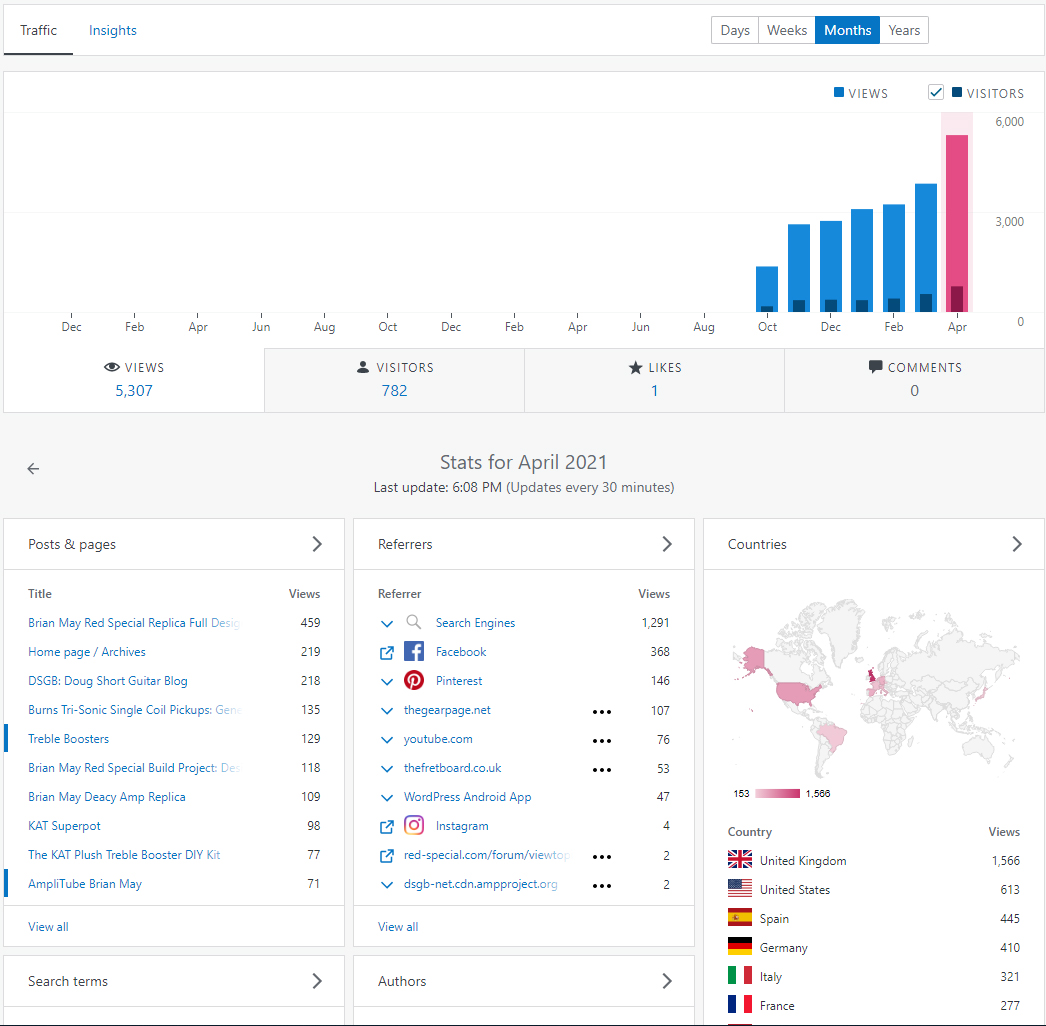
Task: Click the Facebook referrer icon
Action: point(413,652)
